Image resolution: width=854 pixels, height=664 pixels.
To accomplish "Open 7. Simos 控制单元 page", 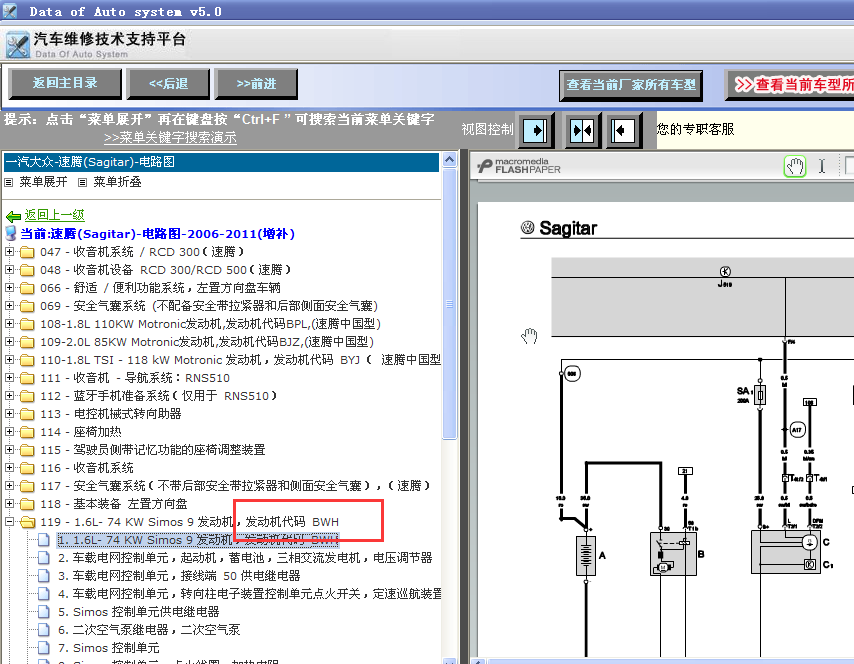I will coord(109,648).
